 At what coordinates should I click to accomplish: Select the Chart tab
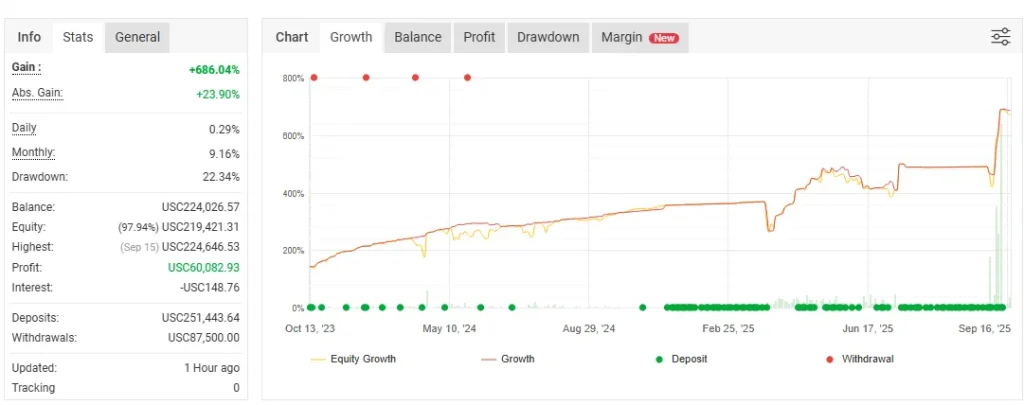(292, 37)
